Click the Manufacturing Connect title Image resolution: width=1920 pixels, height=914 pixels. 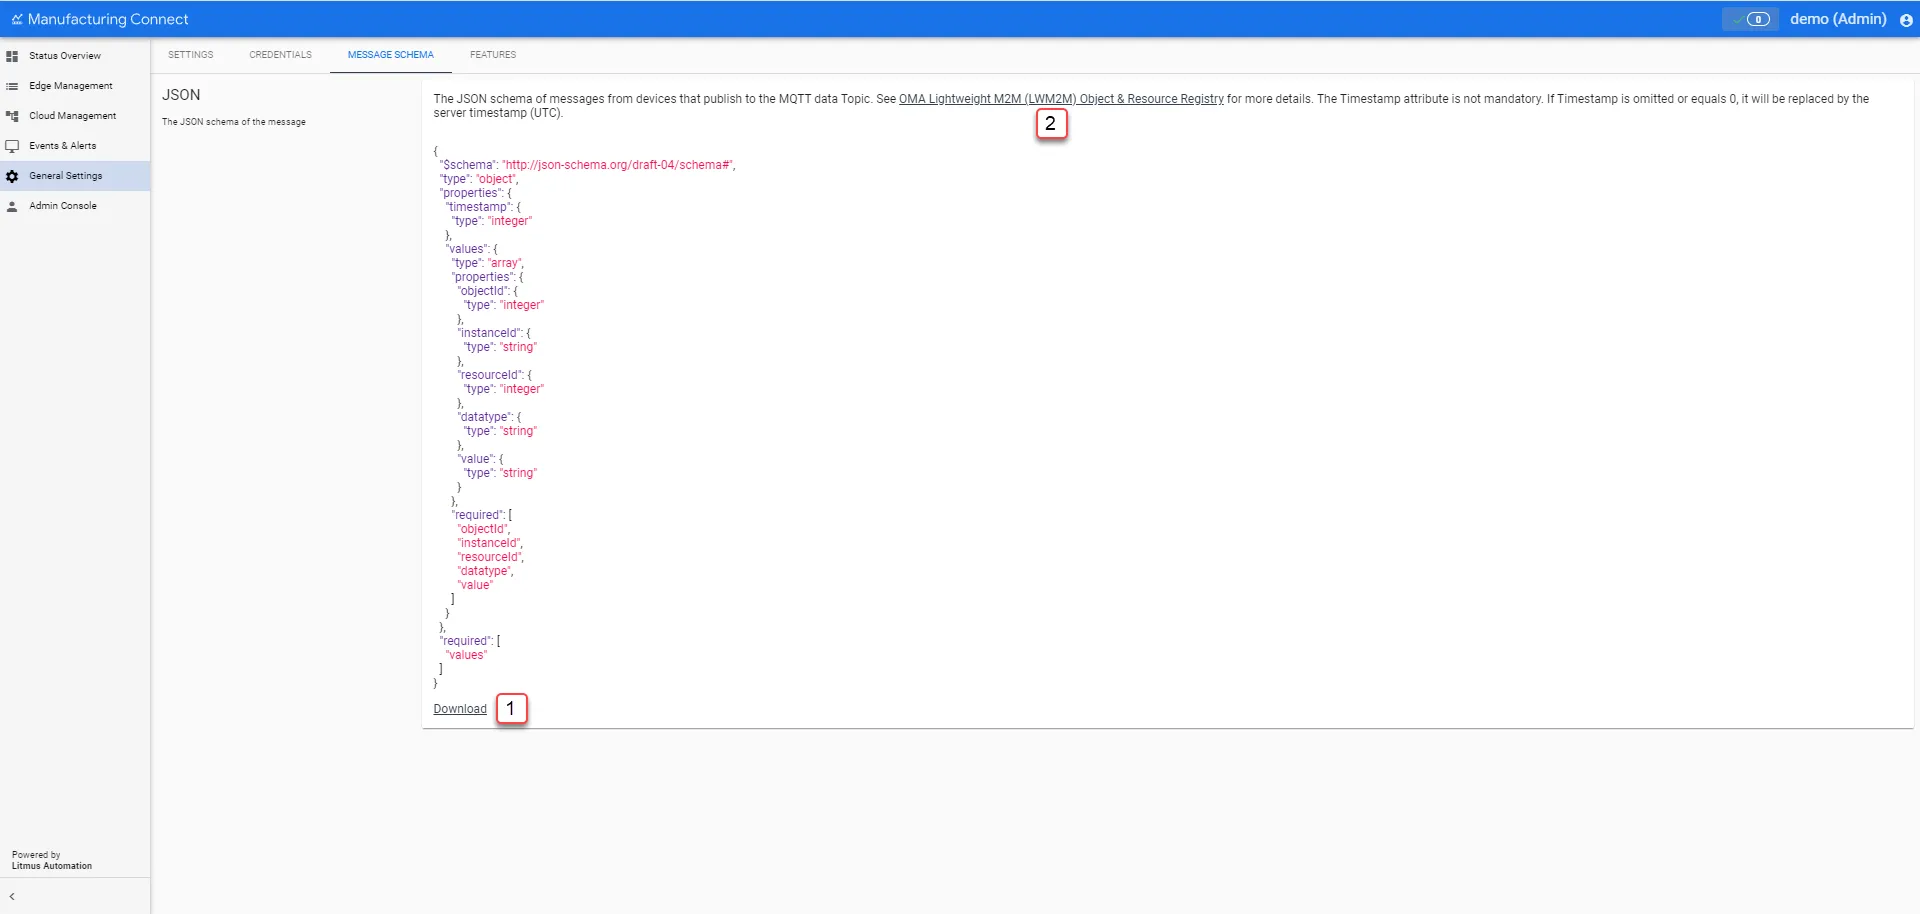point(108,19)
